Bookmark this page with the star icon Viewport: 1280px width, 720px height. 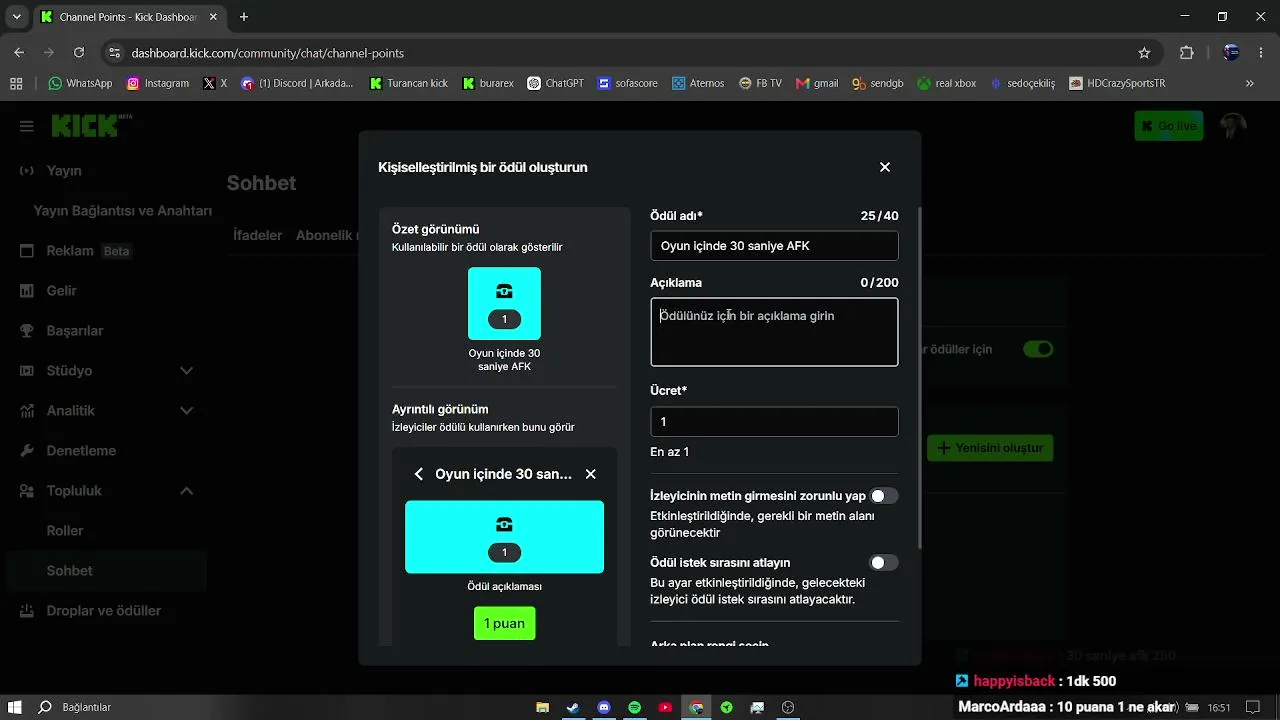(1144, 53)
